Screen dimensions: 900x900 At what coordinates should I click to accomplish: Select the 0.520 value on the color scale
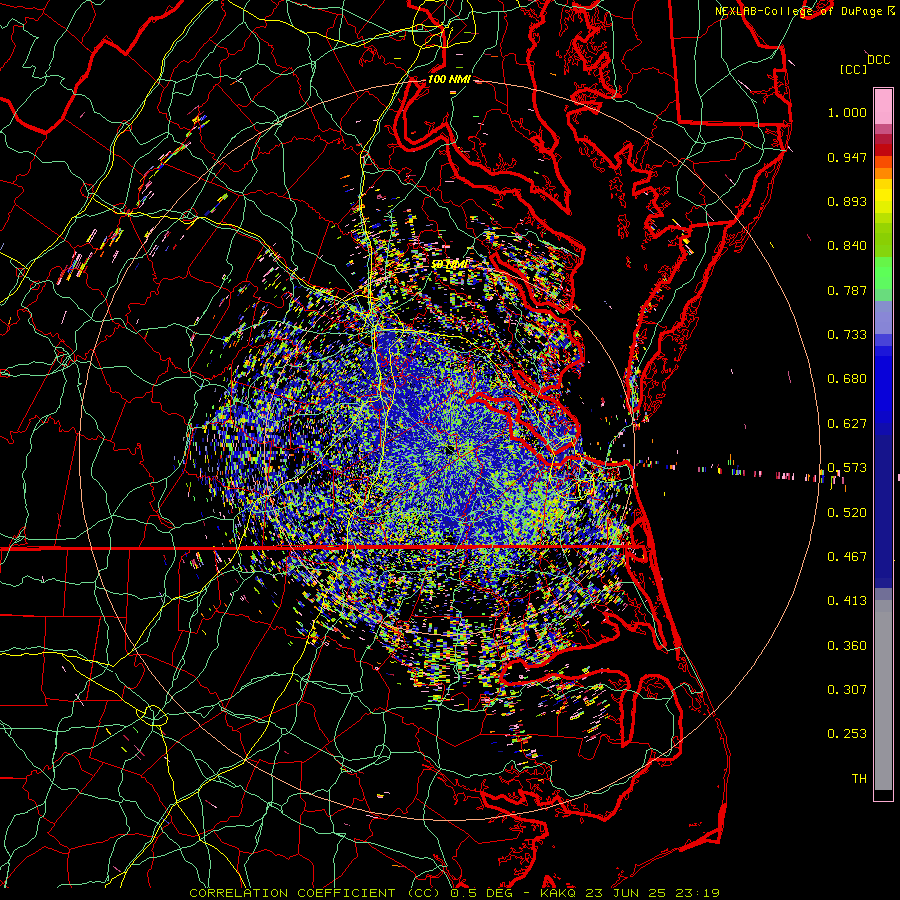point(847,513)
